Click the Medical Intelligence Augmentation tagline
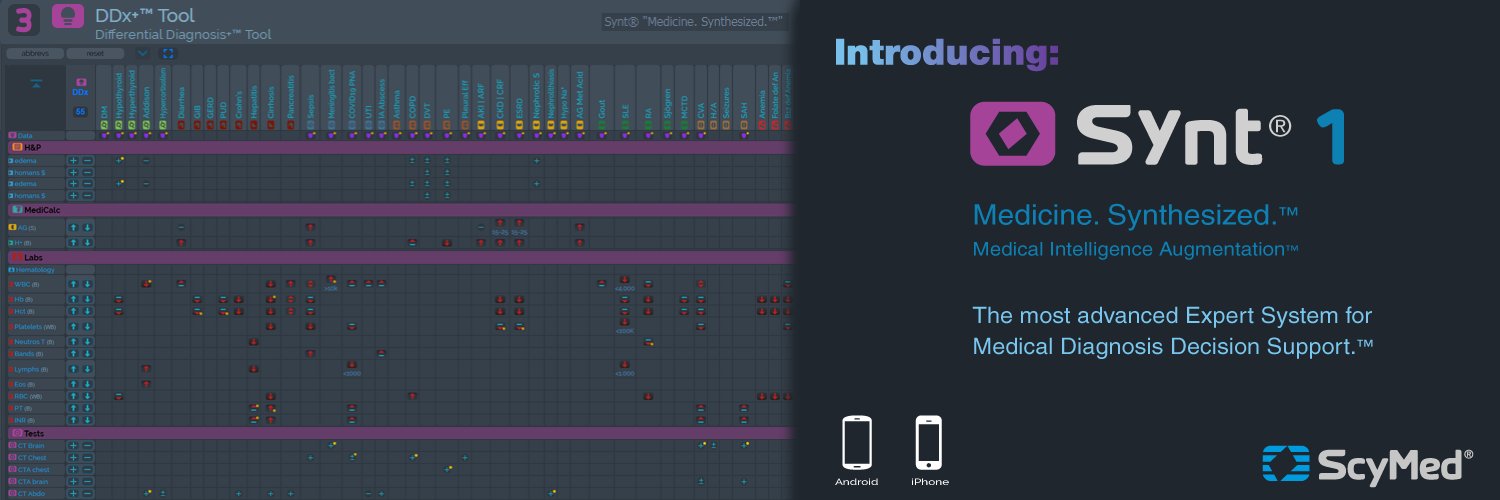The height and width of the screenshot is (500, 1500). [x=1135, y=249]
